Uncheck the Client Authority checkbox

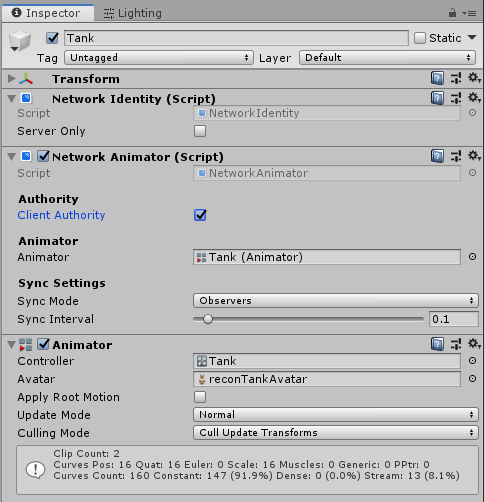pyautogui.click(x=200, y=215)
